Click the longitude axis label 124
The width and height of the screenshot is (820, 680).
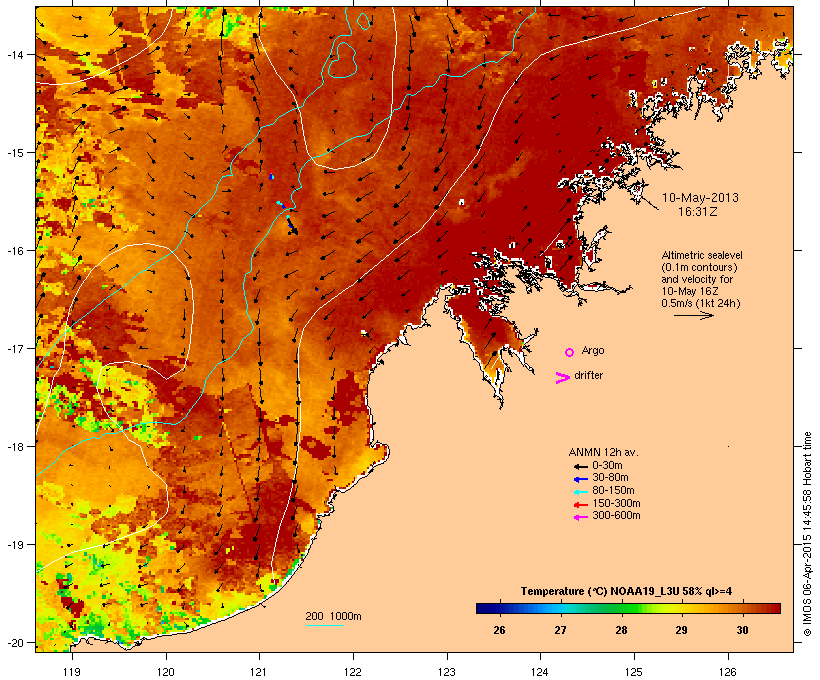[540, 672]
